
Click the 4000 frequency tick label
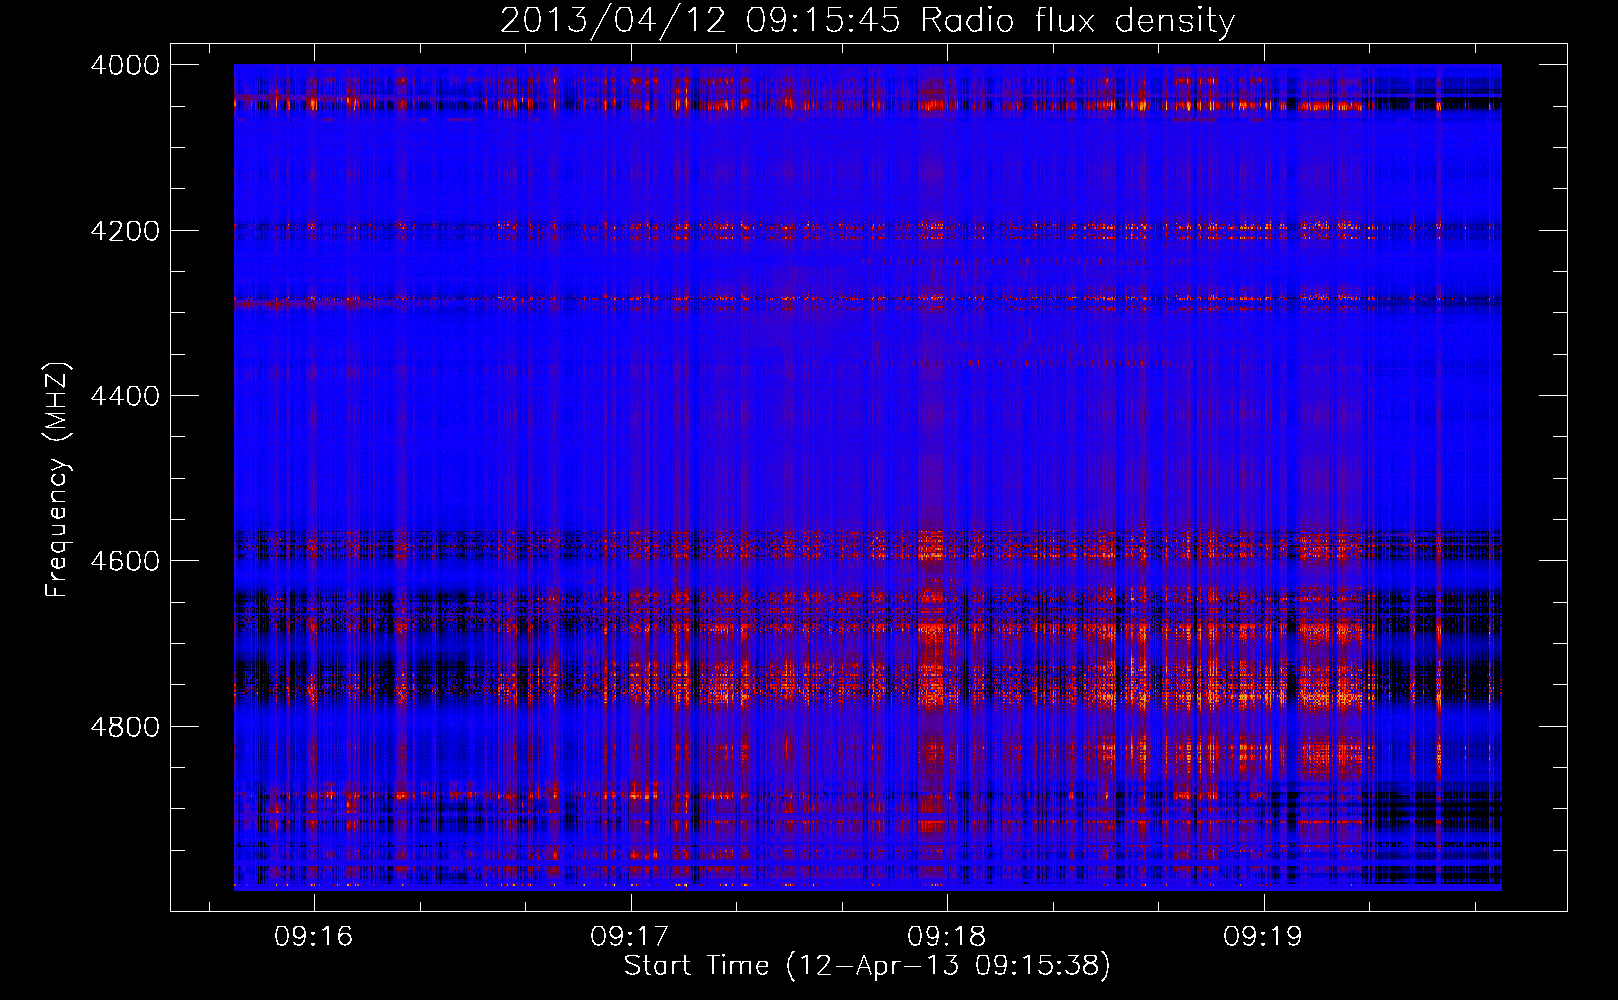[x=125, y=65]
